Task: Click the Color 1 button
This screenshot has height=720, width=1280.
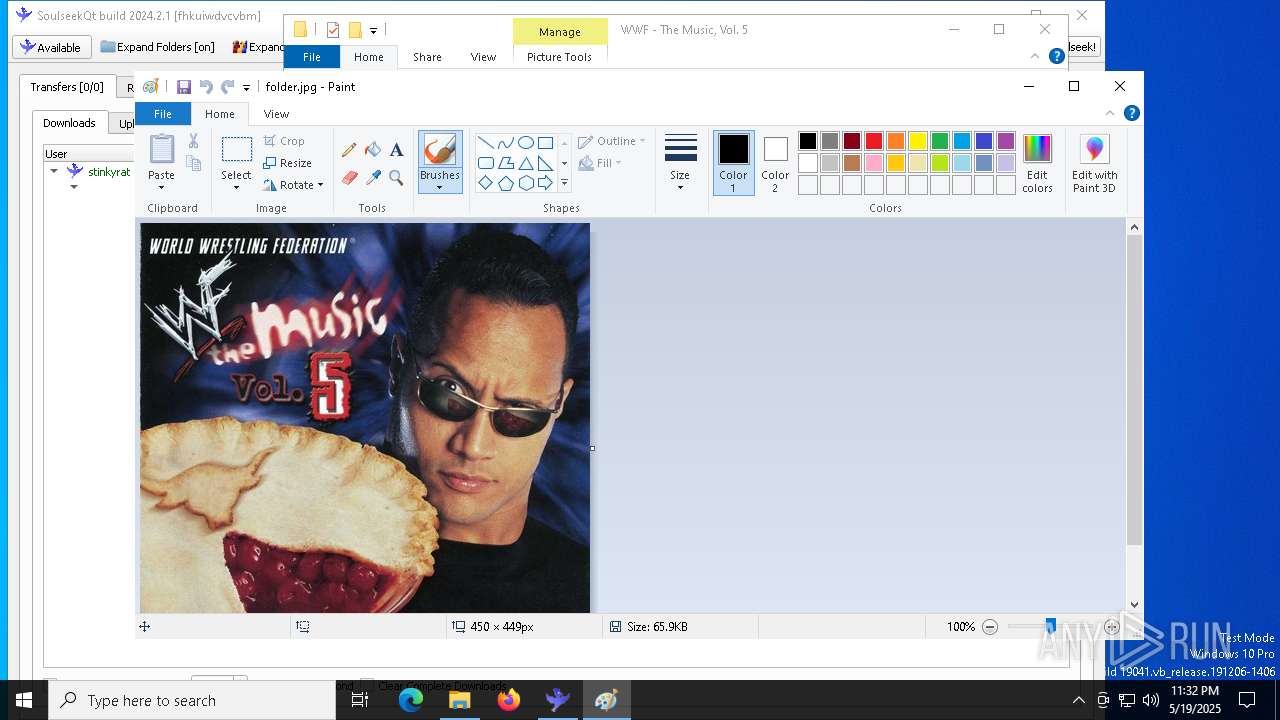Action: tap(733, 163)
